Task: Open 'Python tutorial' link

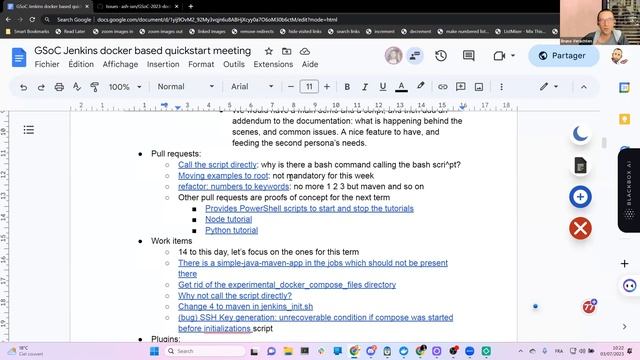Action: pos(231,230)
